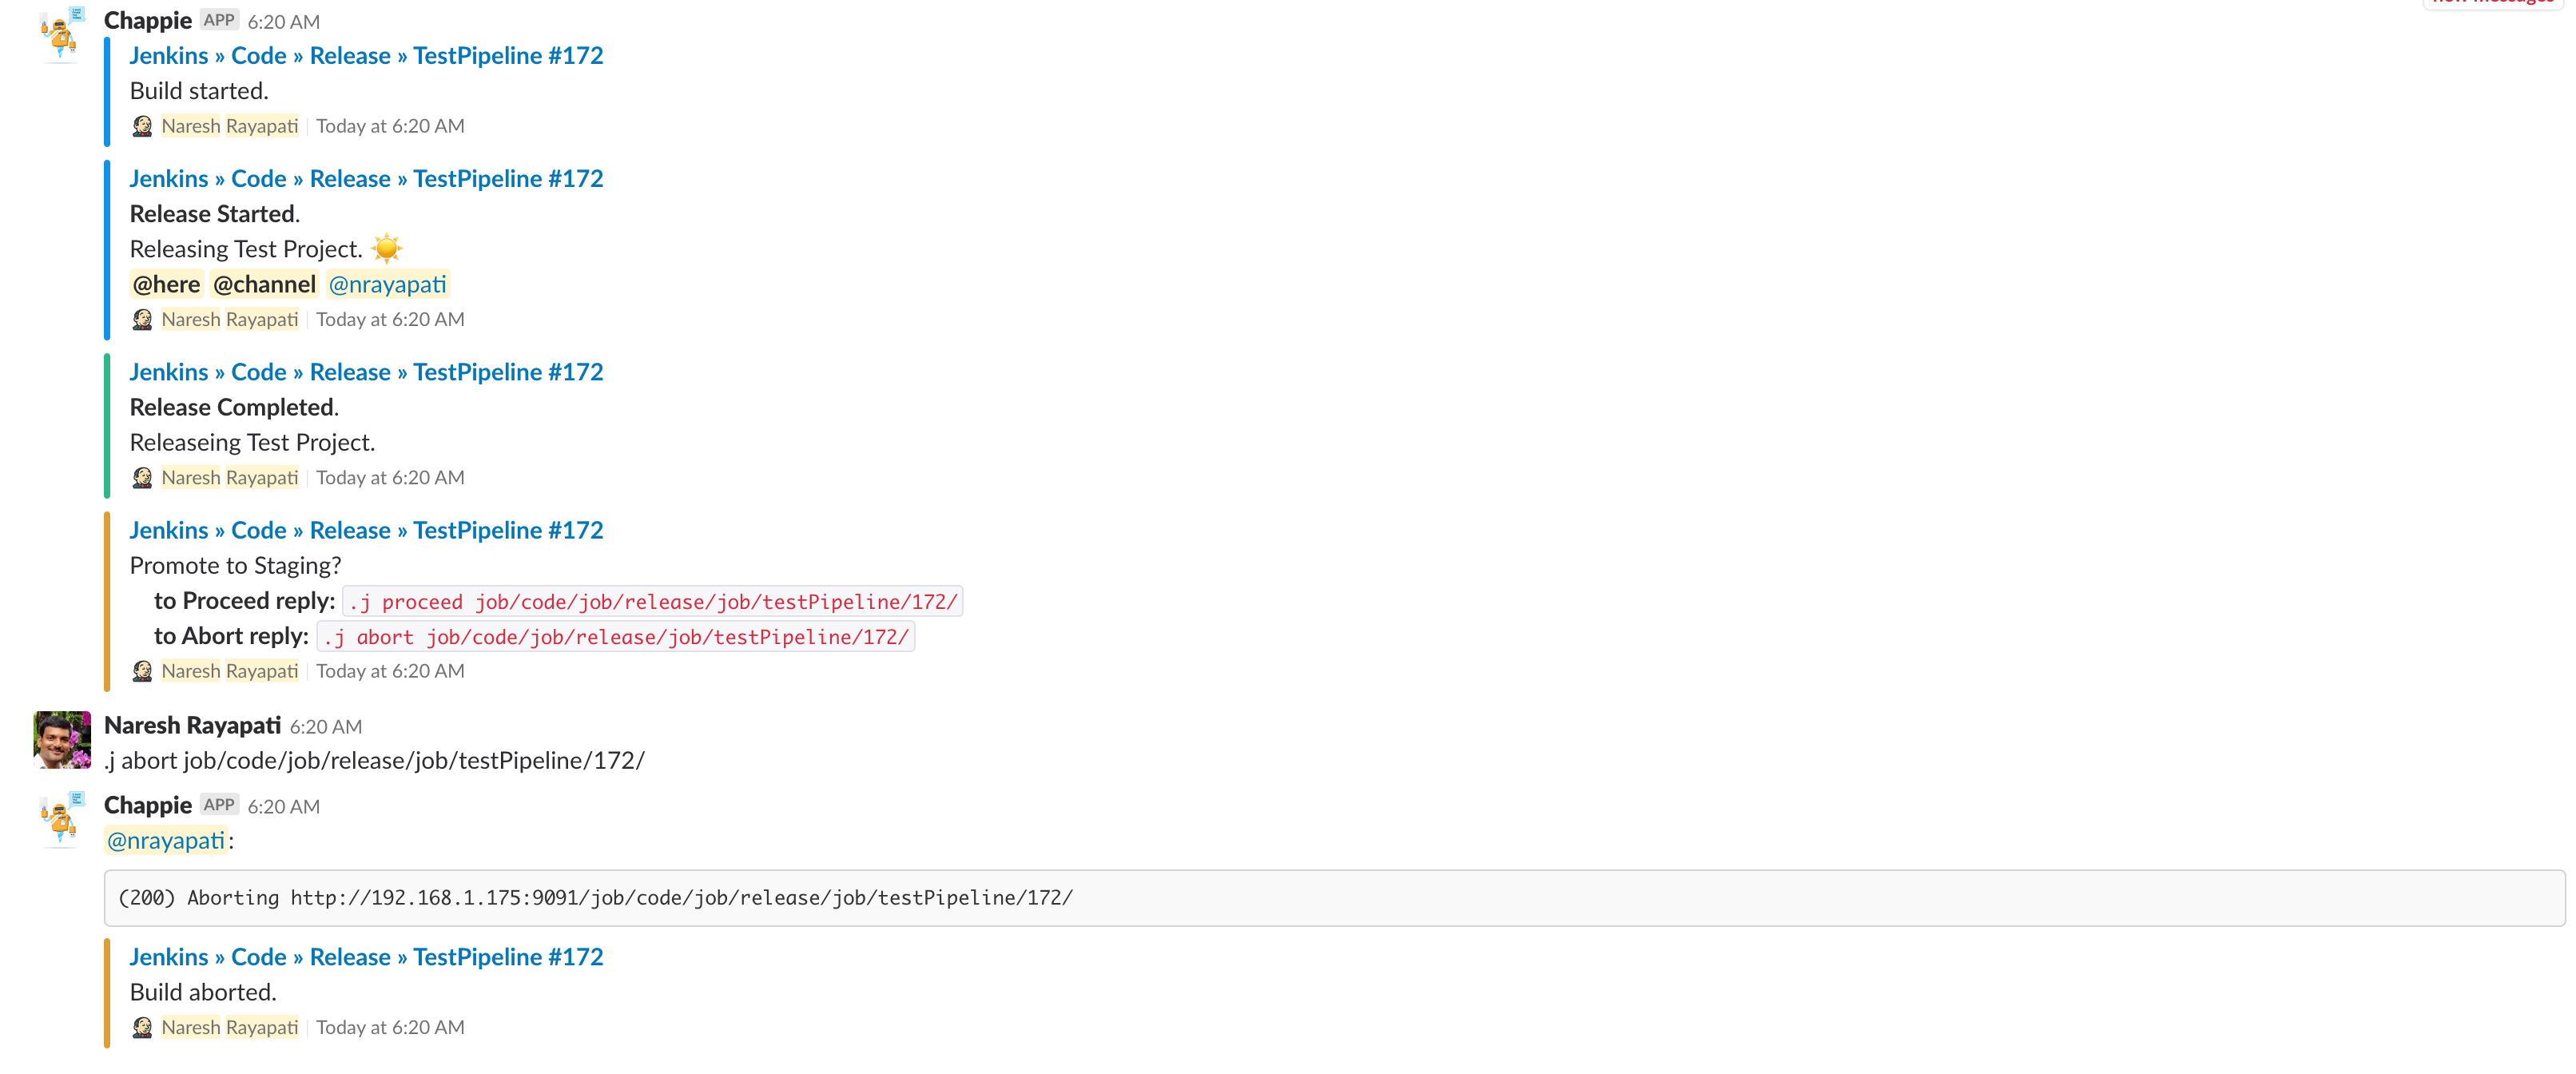This screenshot has width=2576, height=1074.
Task: Click Naresh Rayapati name link in first message
Action: [229, 125]
